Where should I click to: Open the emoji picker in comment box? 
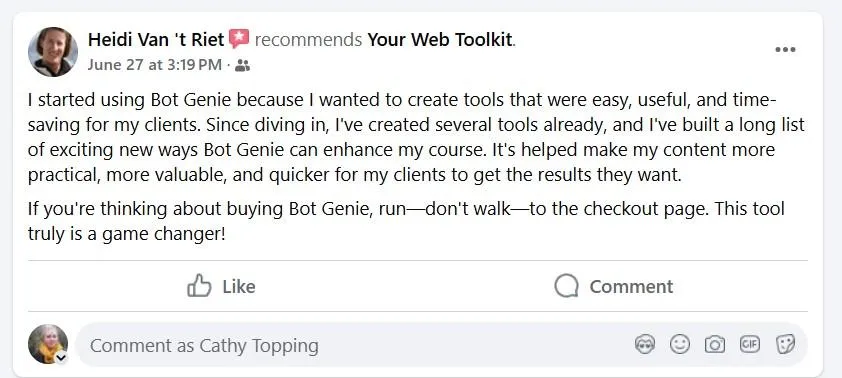coord(680,344)
